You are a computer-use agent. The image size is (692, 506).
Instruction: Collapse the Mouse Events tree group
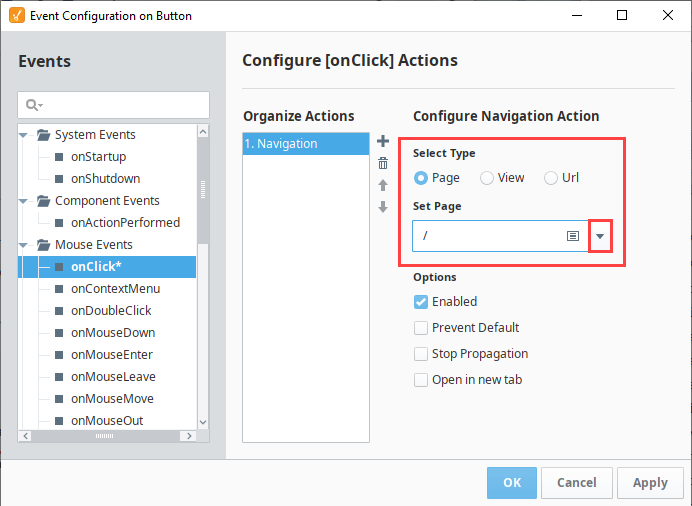[24, 245]
